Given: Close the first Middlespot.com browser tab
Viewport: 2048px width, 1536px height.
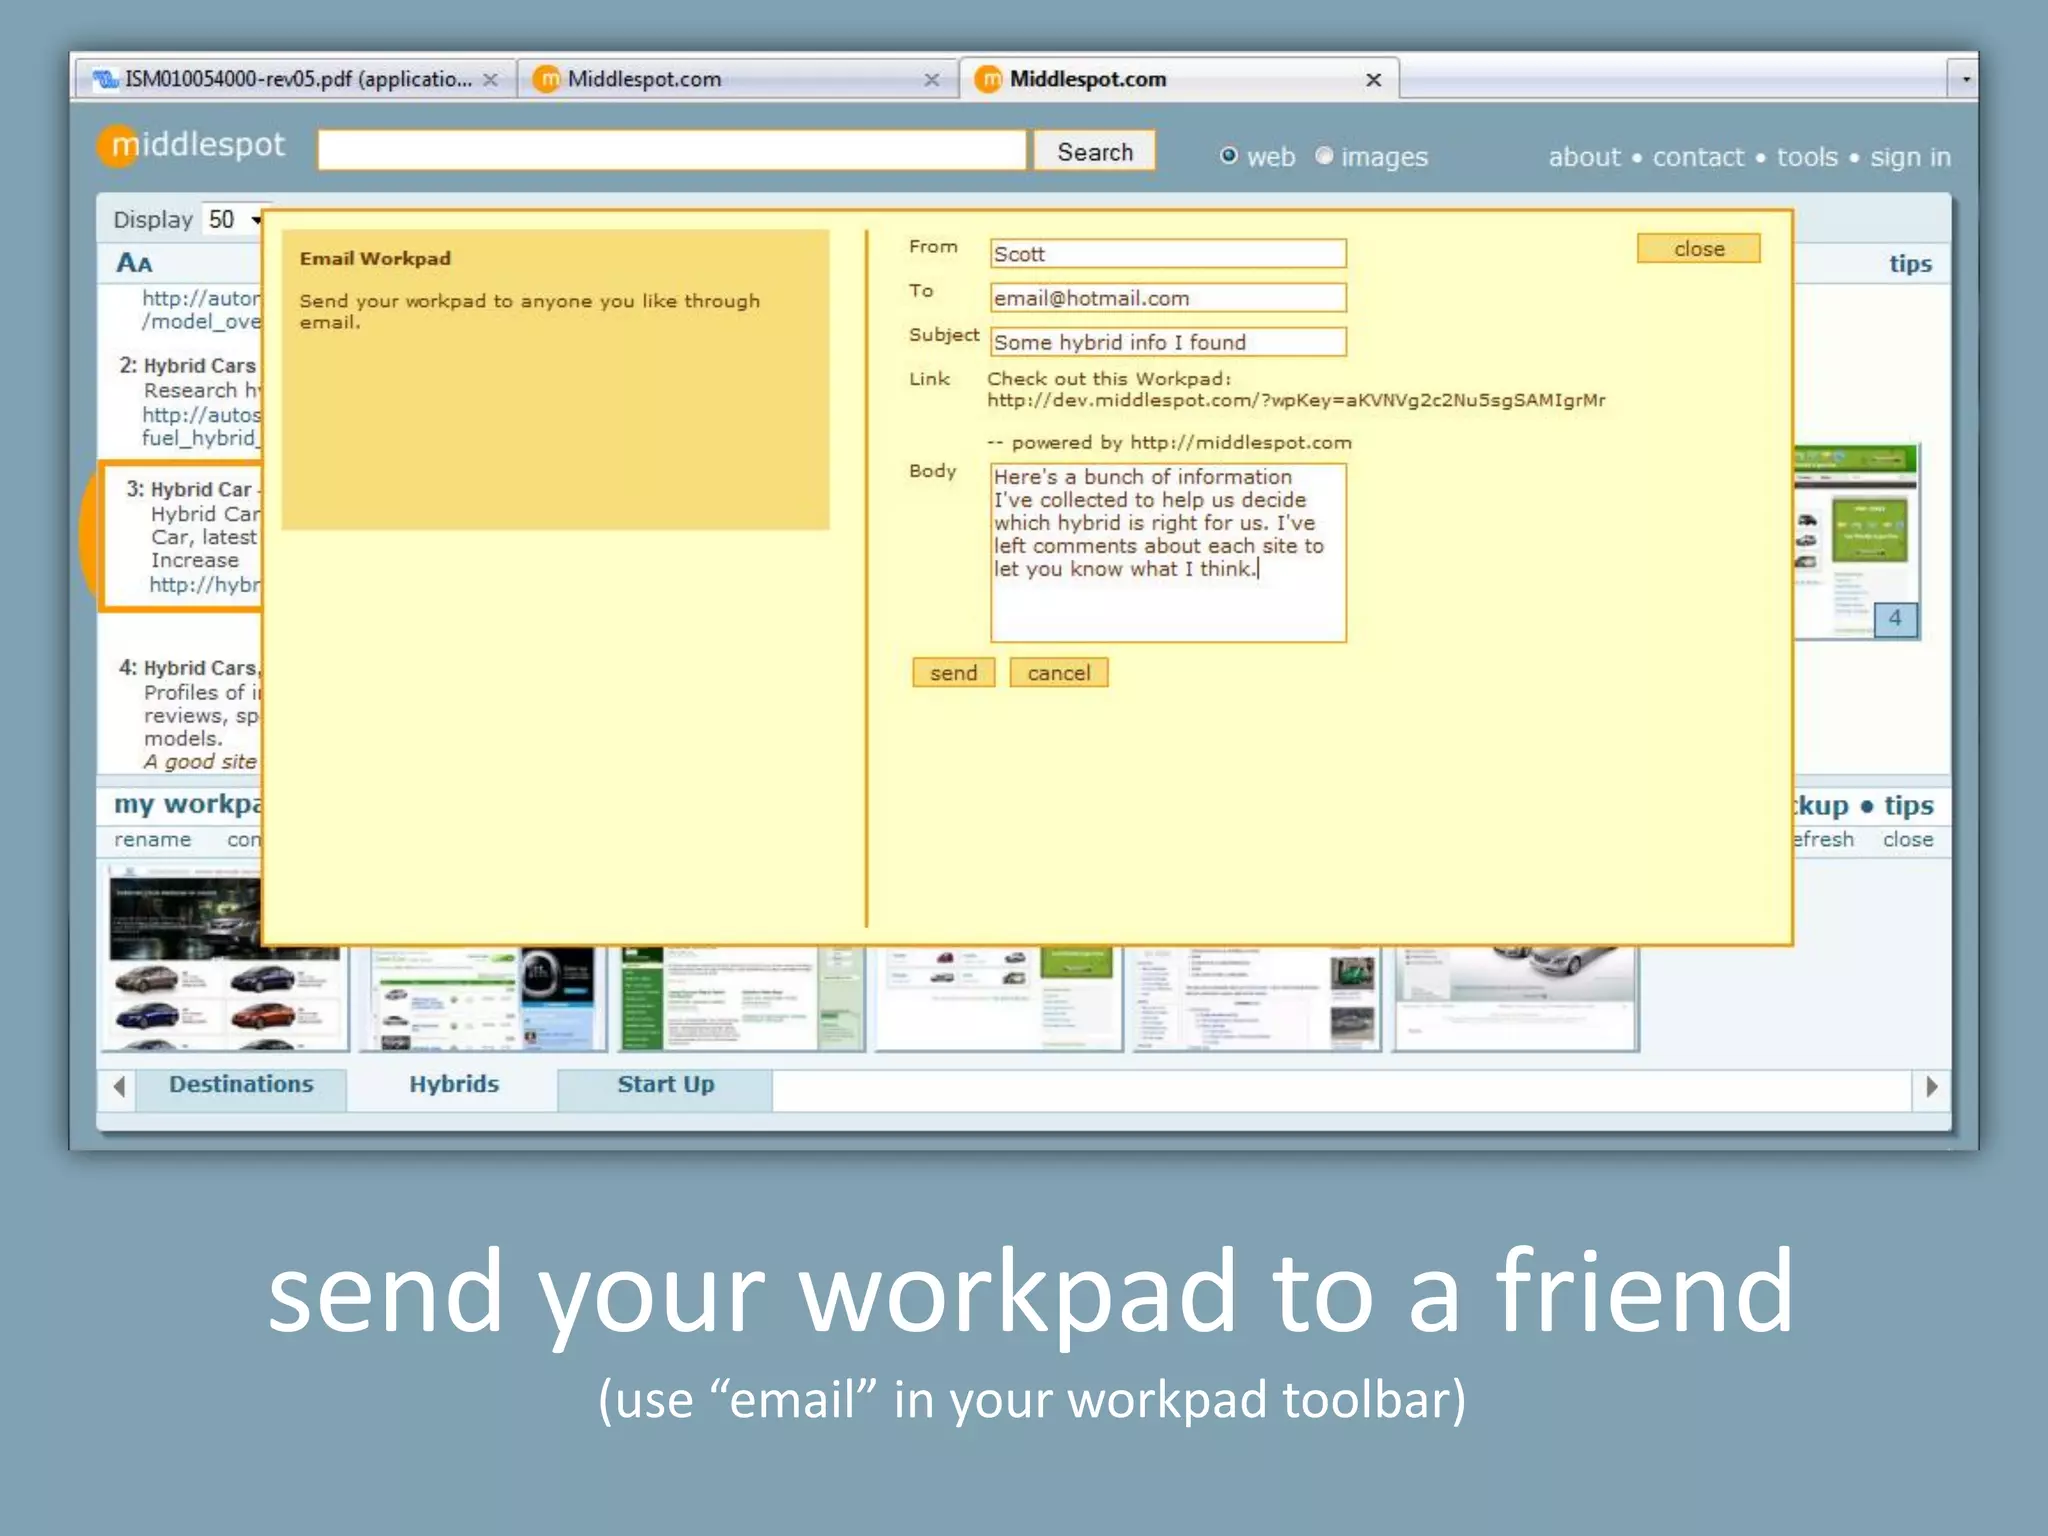Looking at the screenshot, I should click(931, 80).
